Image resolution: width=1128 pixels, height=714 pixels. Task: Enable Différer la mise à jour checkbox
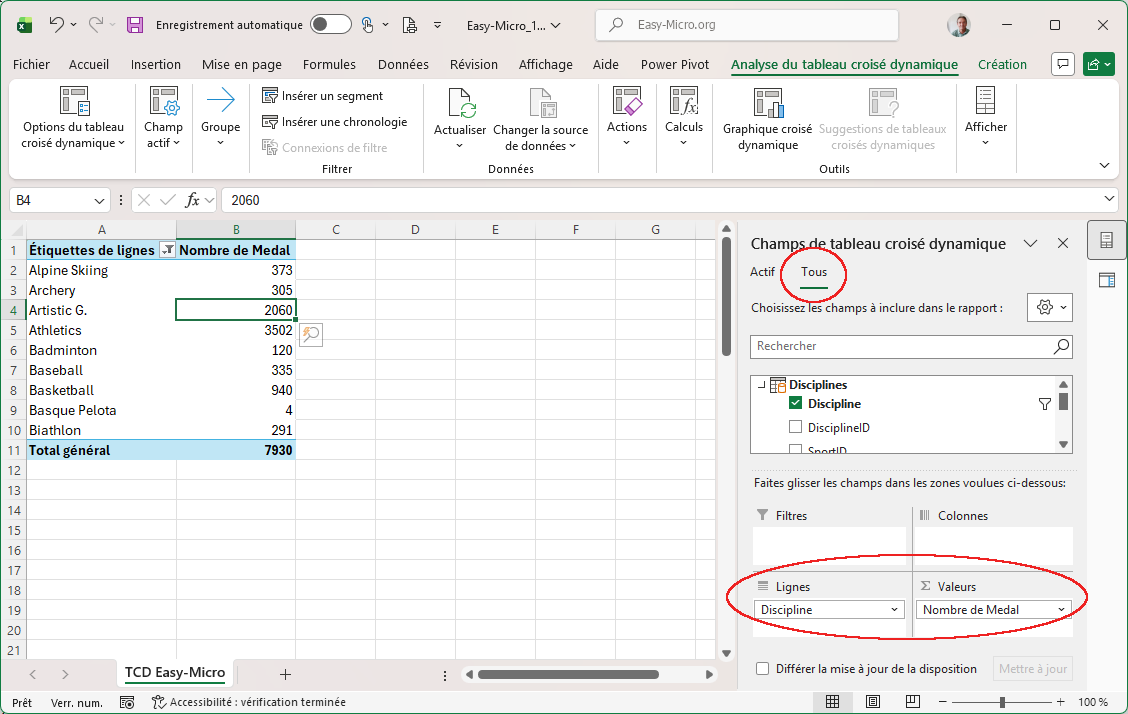763,669
